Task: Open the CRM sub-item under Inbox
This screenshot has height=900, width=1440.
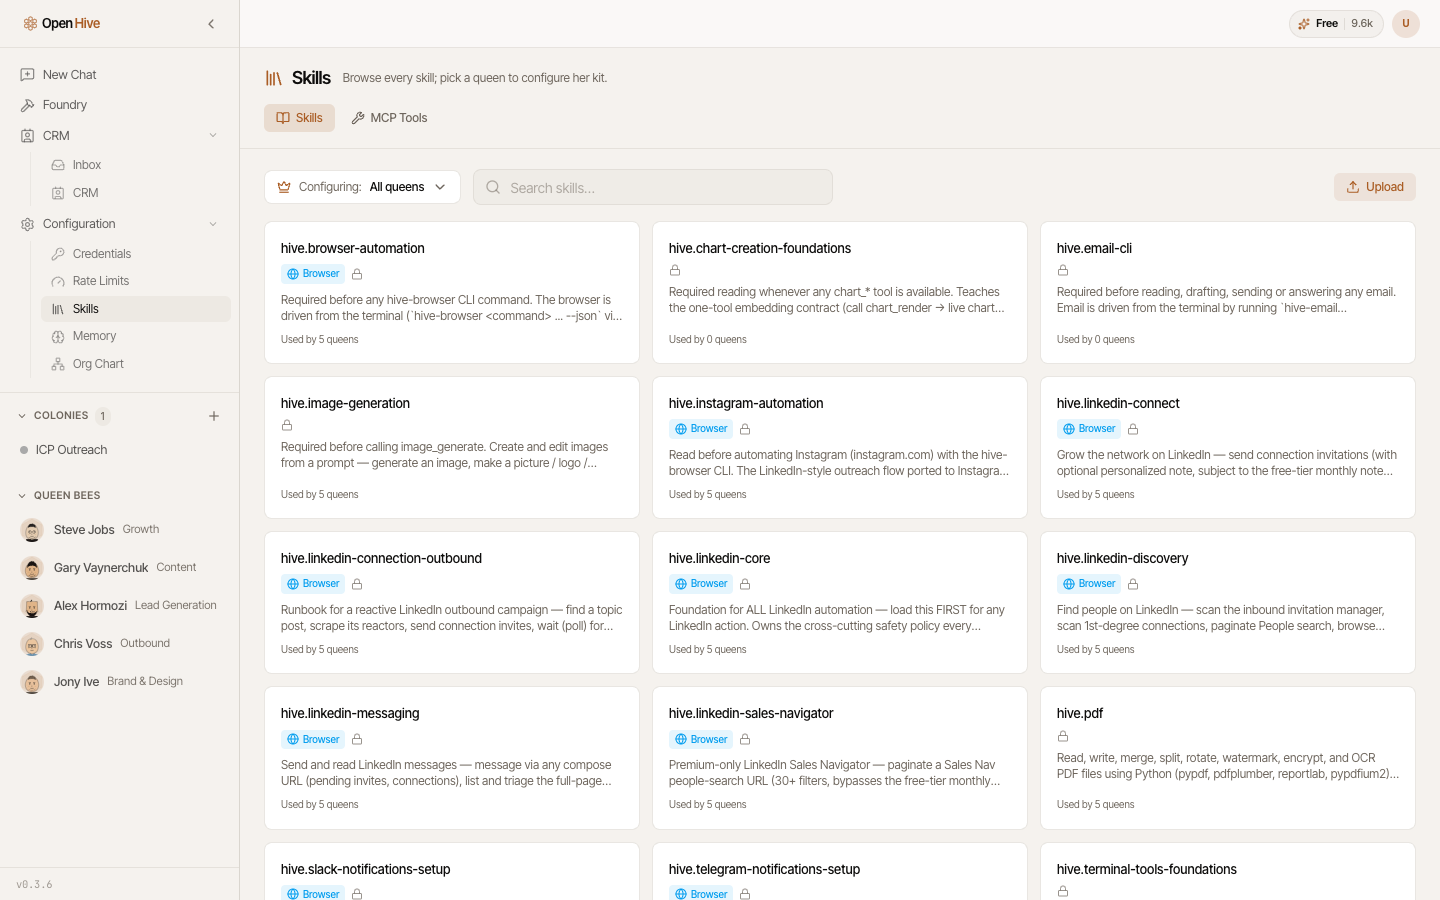Action: [x=135, y=193]
